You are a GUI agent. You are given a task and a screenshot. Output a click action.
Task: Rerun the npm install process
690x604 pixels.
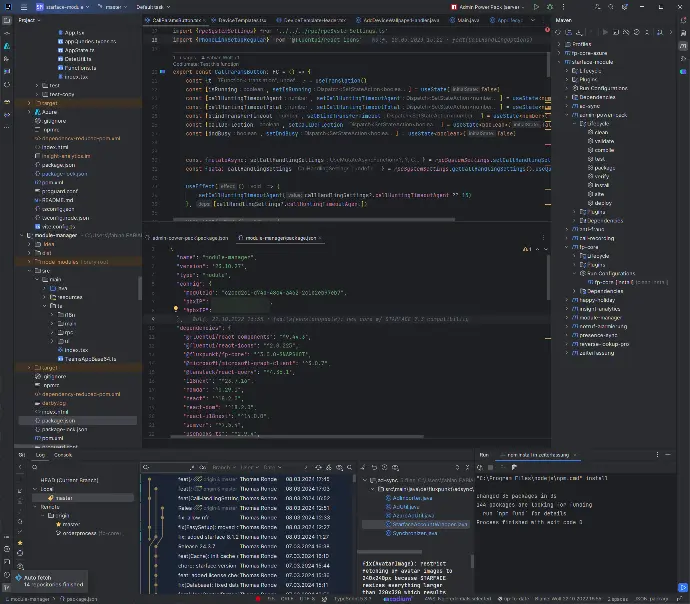tap(480, 468)
